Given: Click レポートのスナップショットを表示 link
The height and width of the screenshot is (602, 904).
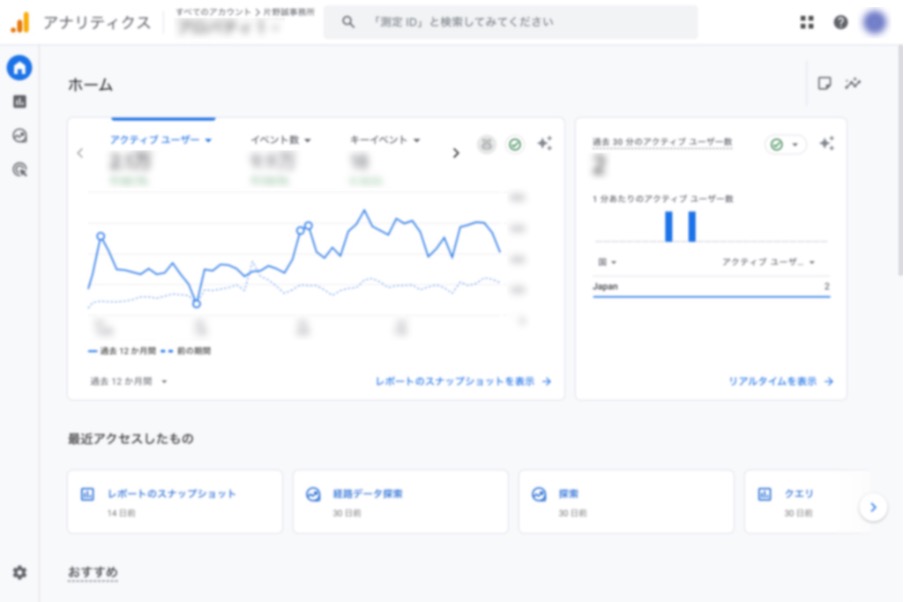Looking at the screenshot, I should [x=463, y=381].
